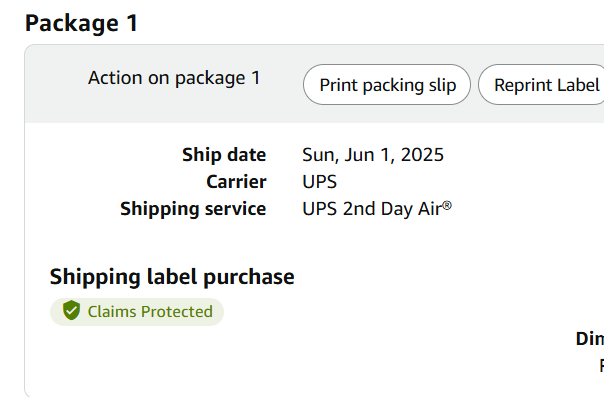The width and height of the screenshot is (604, 397).
Task: Click the word Protected in claims badge
Action: click(176, 312)
